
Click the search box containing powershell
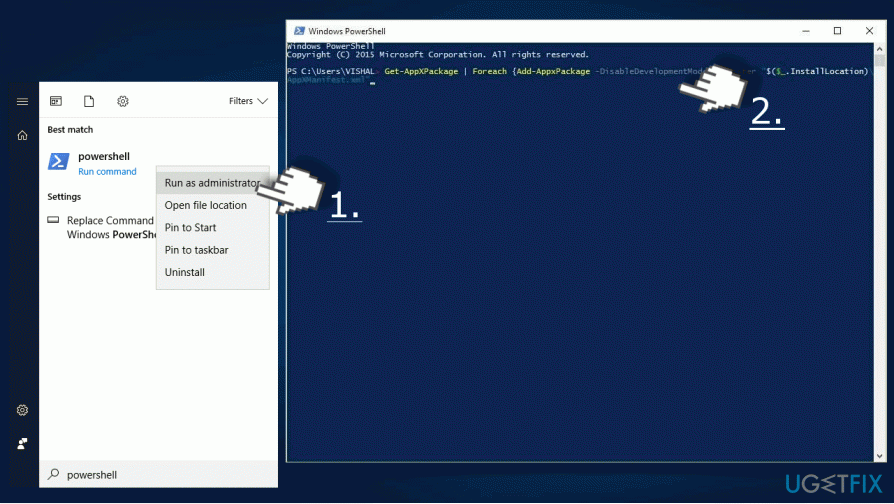point(159,474)
